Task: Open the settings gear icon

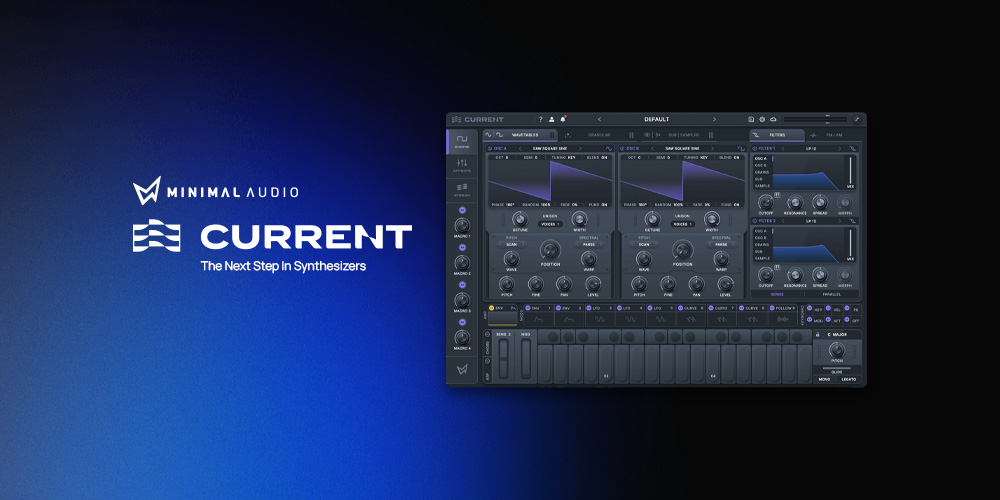Action: [761, 119]
